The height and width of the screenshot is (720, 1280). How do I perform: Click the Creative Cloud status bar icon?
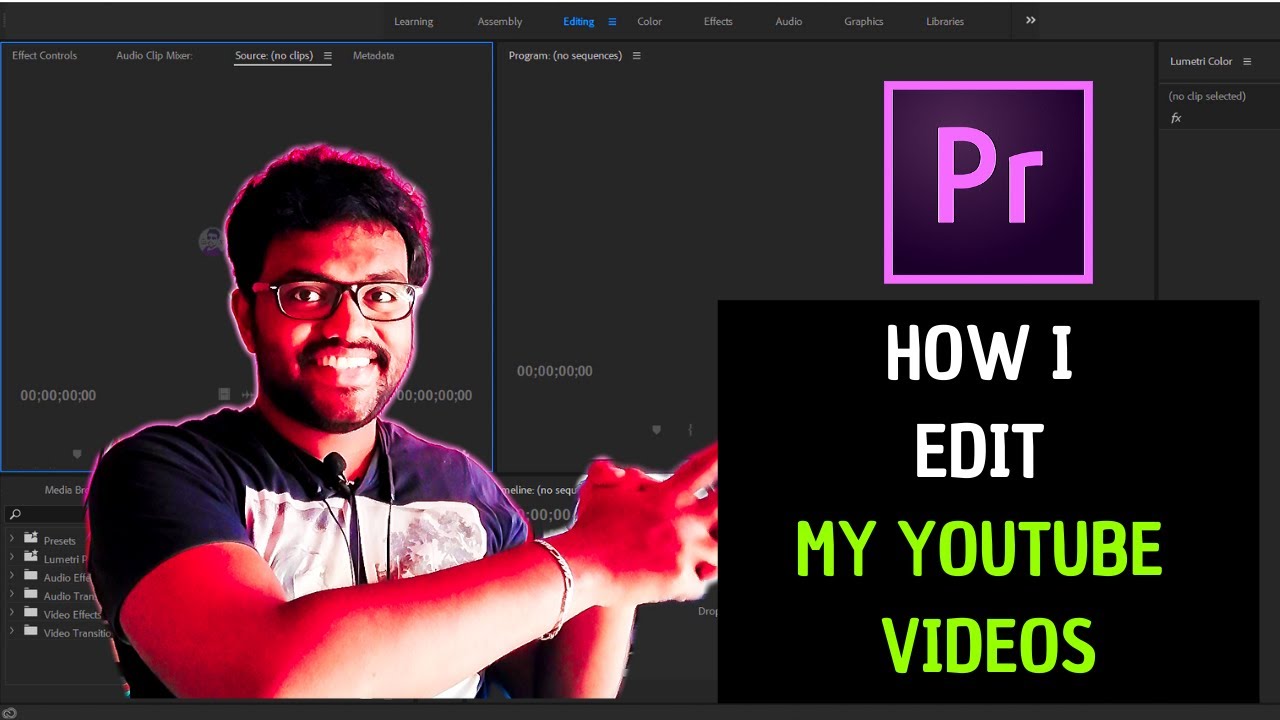[10, 712]
